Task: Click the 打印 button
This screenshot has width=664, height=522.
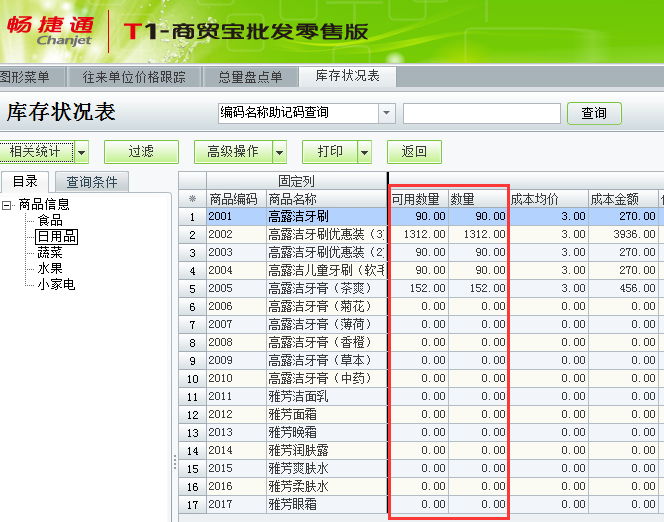Action: 329,152
